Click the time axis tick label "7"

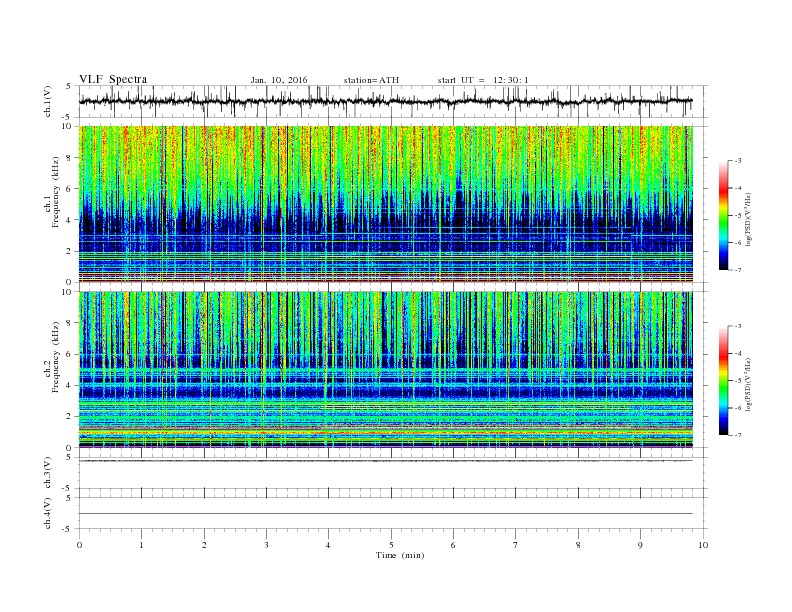click(516, 545)
